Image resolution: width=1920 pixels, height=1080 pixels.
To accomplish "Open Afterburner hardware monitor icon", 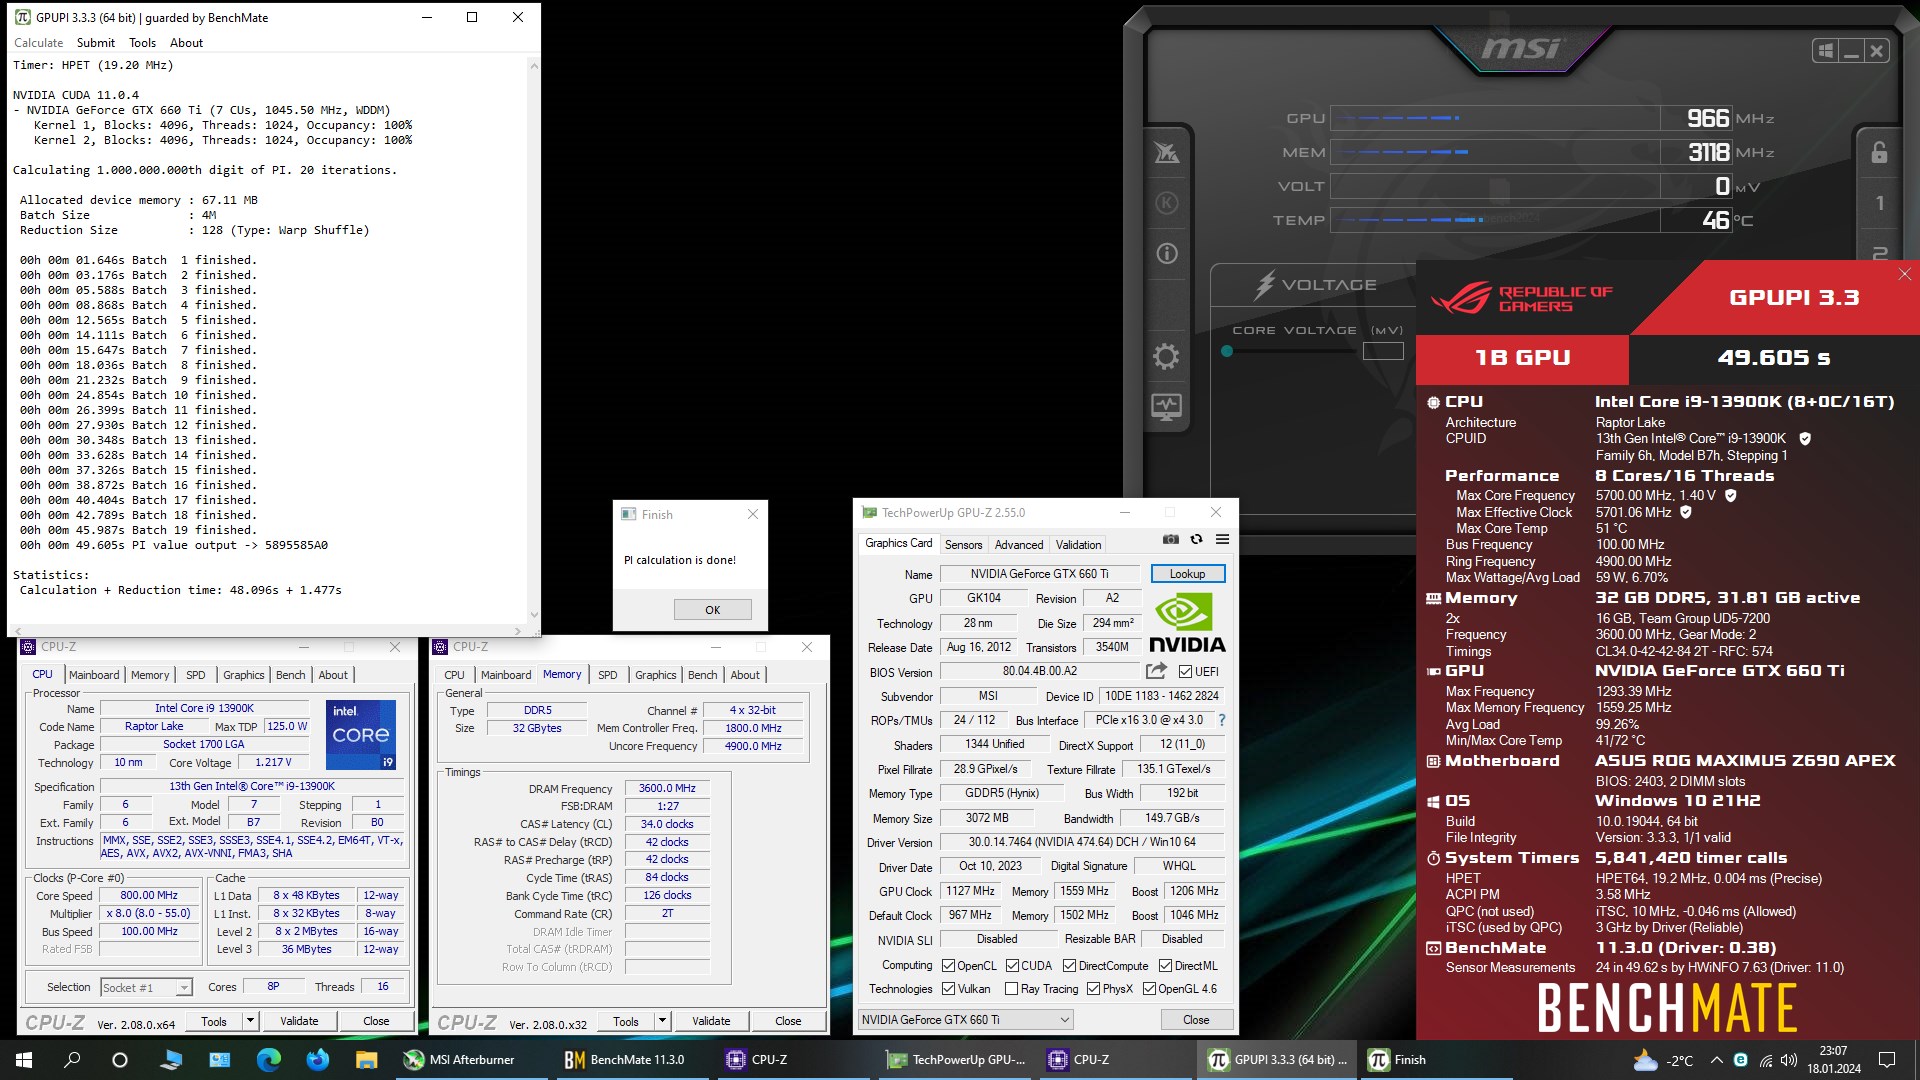I will tap(1166, 407).
